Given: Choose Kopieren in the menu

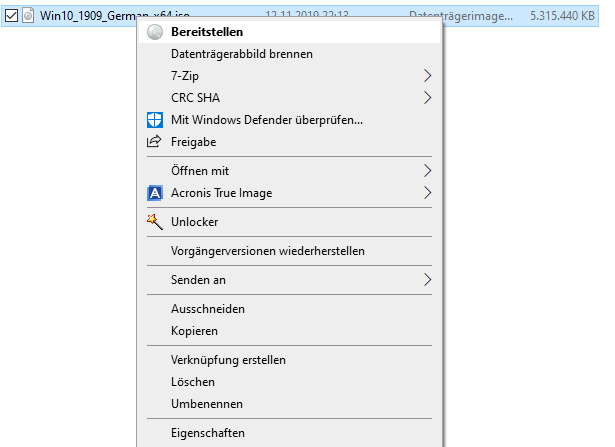Looking at the screenshot, I should click(194, 331).
